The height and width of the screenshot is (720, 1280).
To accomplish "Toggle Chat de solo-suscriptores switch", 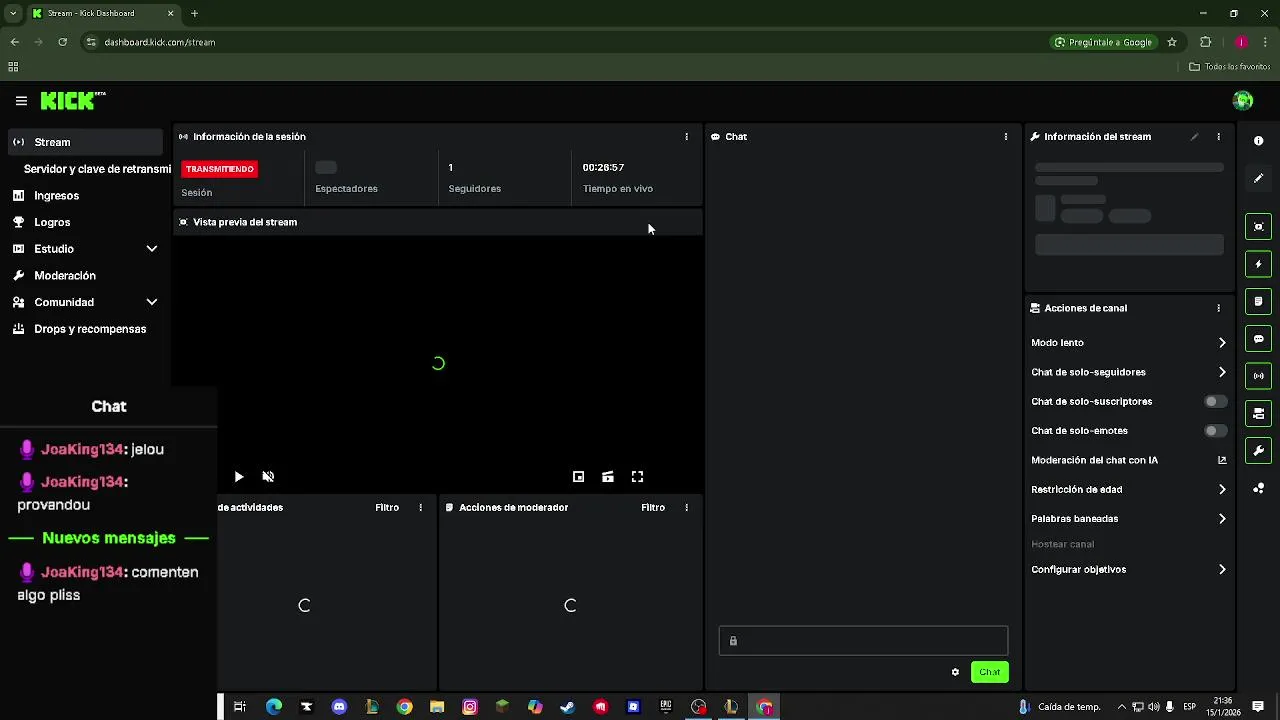I will [1215, 401].
